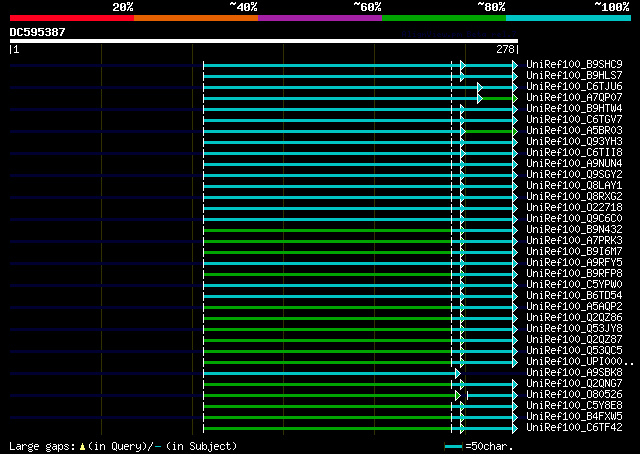Screen dimensions: 640x454
Task: Click the alignment bar of UniRef100_C6TF42
Action: [x=360, y=429]
